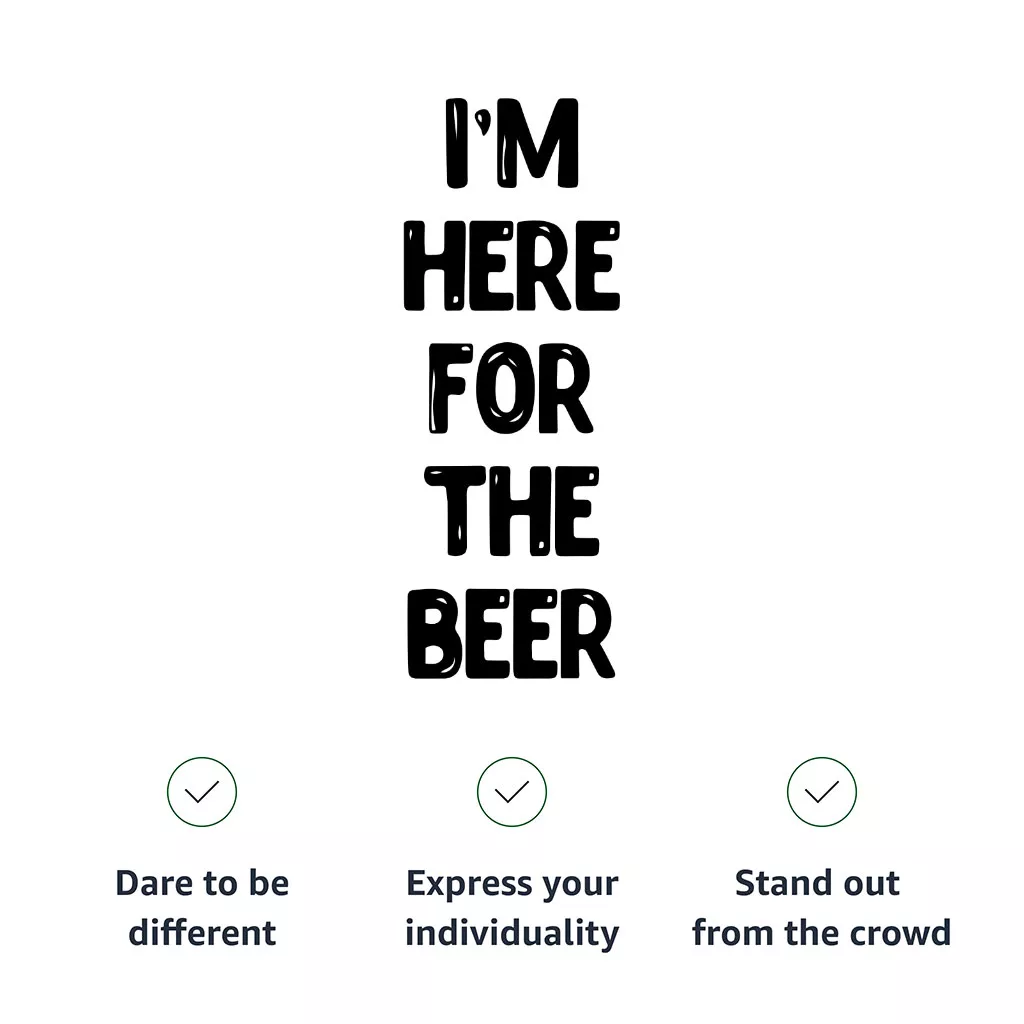Click the large word HERE
Image resolution: width=1024 pixels, height=1024 pixels.
point(512,266)
